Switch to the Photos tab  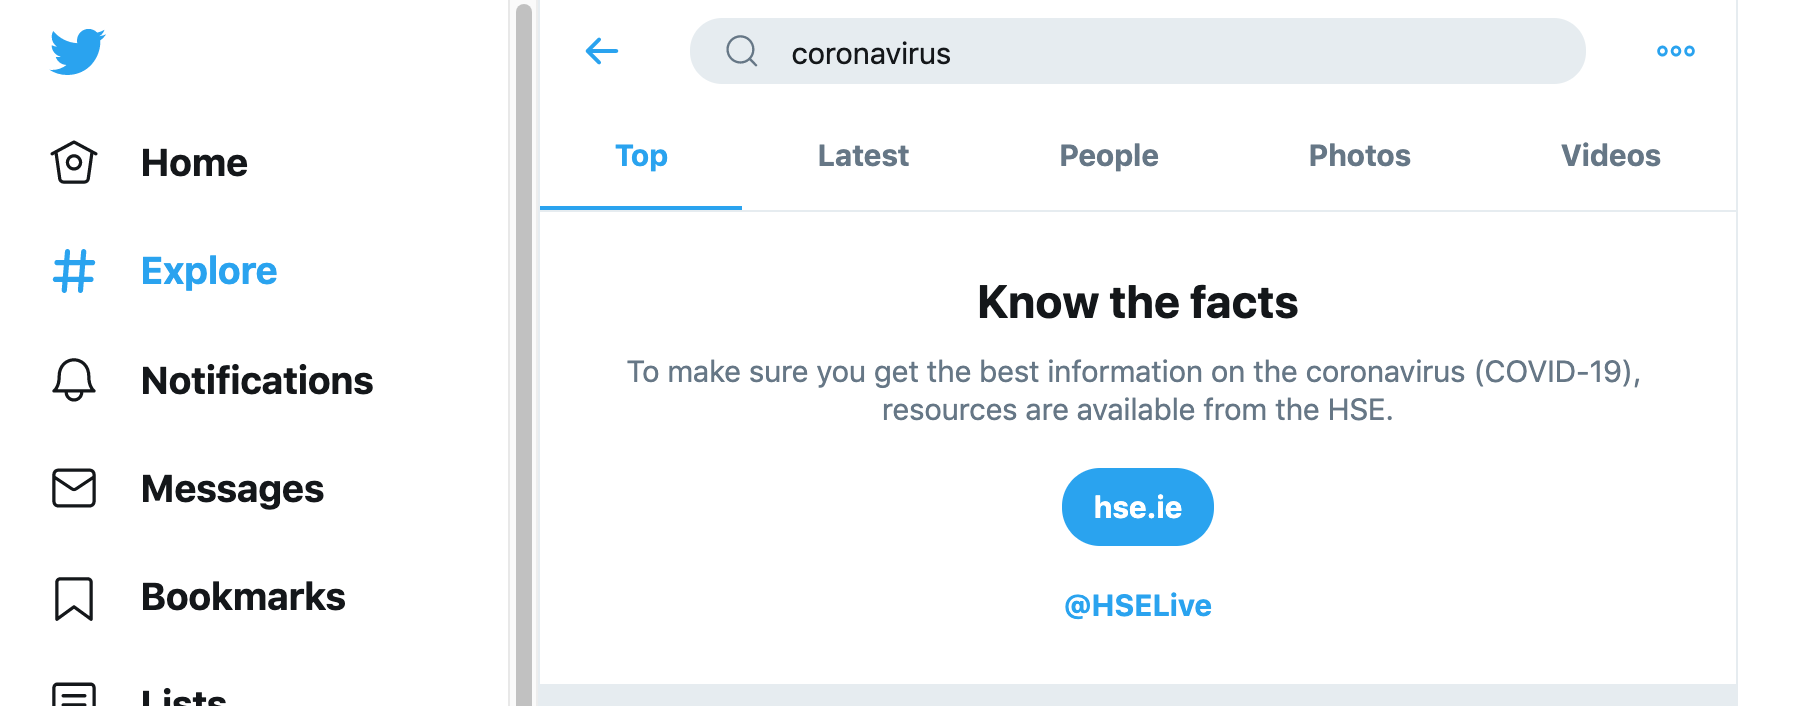point(1360,156)
